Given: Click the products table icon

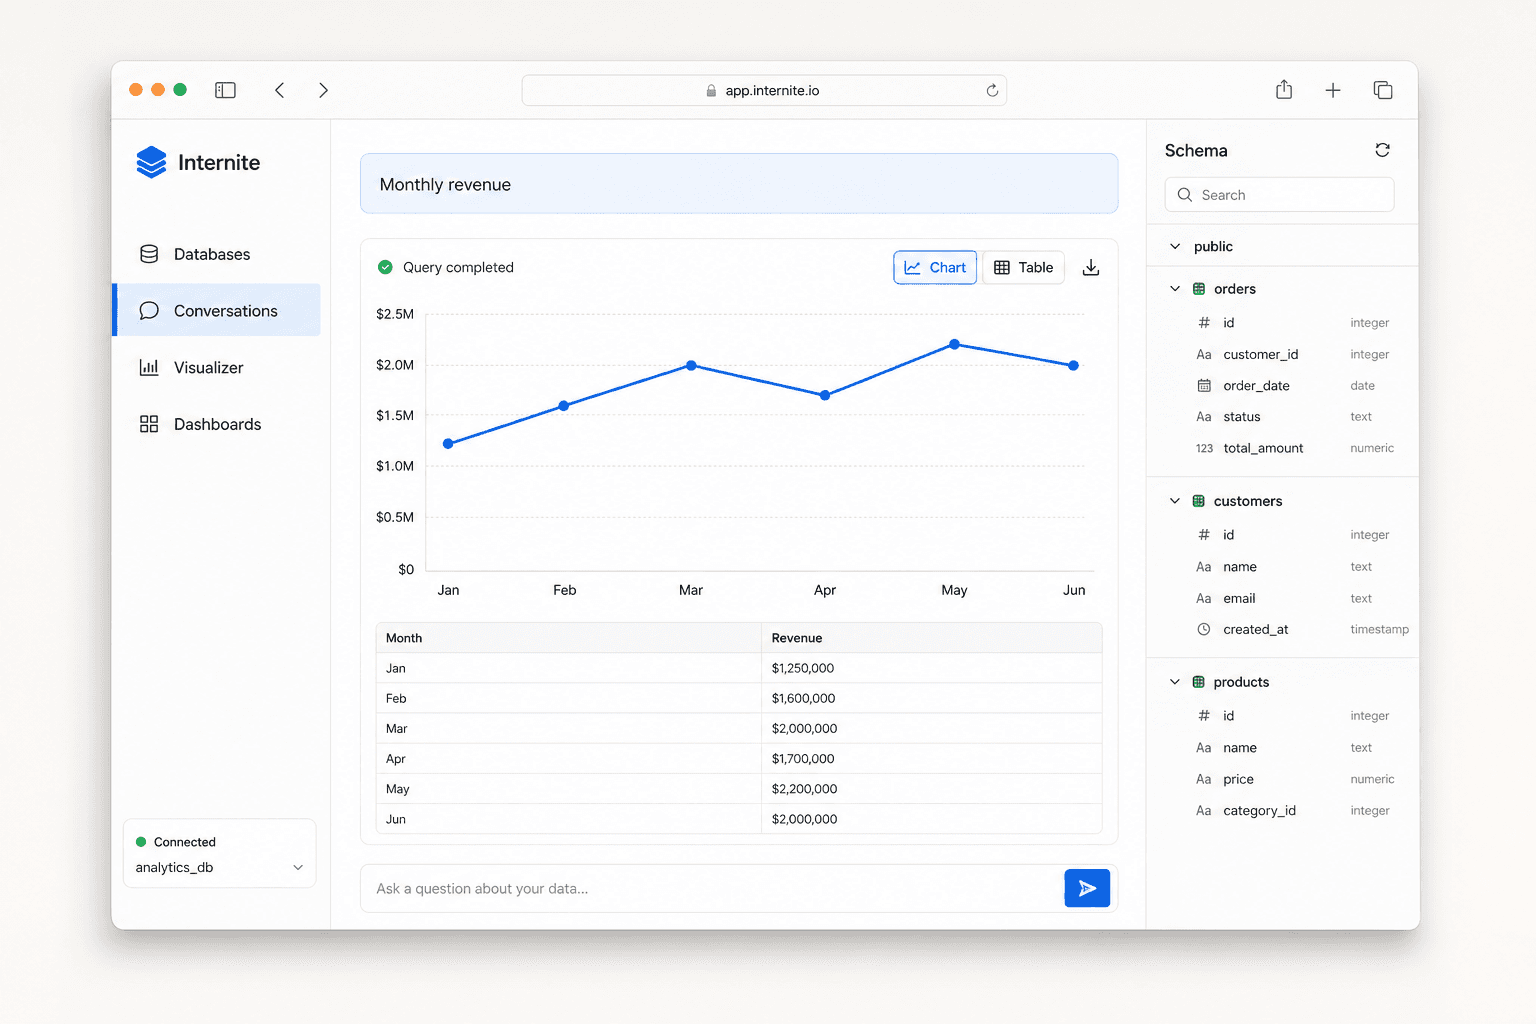Looking at the screenshot, I should pos(1199,682).
